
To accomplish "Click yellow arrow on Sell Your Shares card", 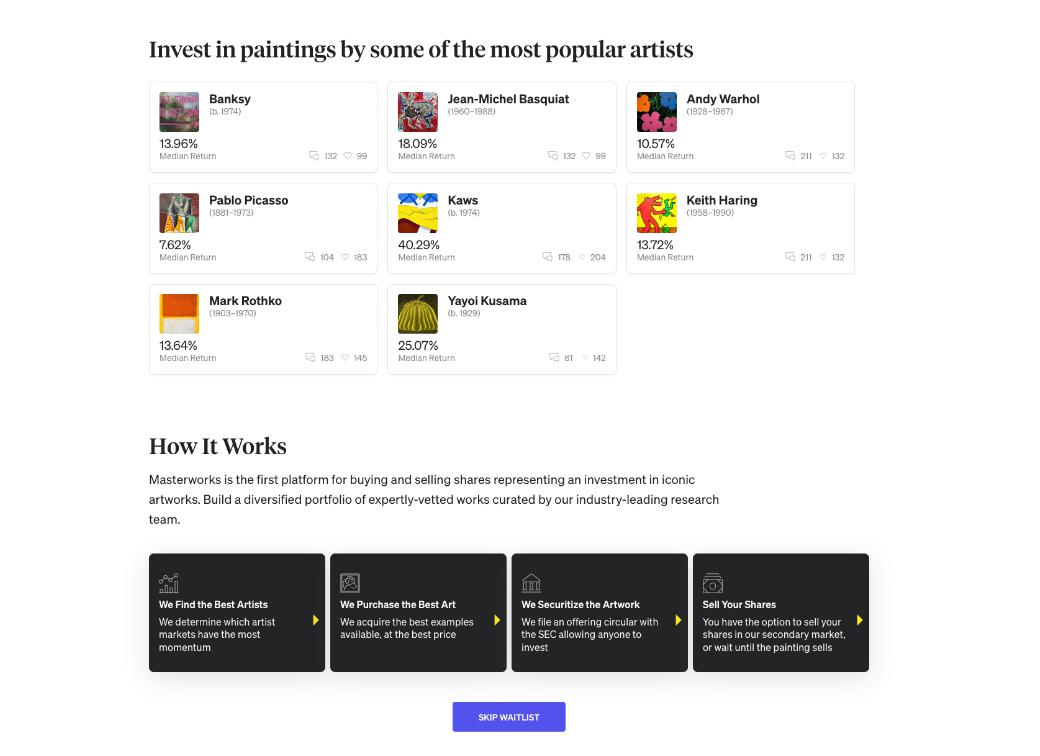I will (859, 620).
